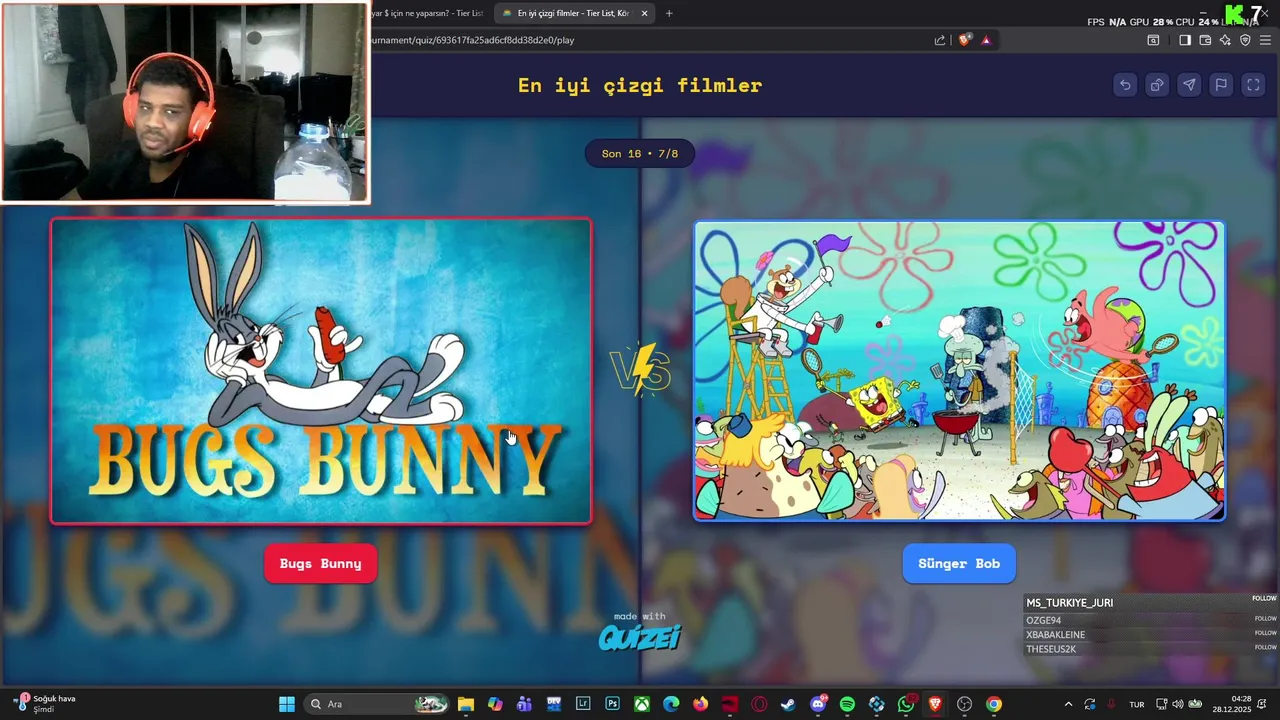Open Microsoft Edge from the taskbar
The height and width of the screenshot is (720, 1280).
[671, 704]
